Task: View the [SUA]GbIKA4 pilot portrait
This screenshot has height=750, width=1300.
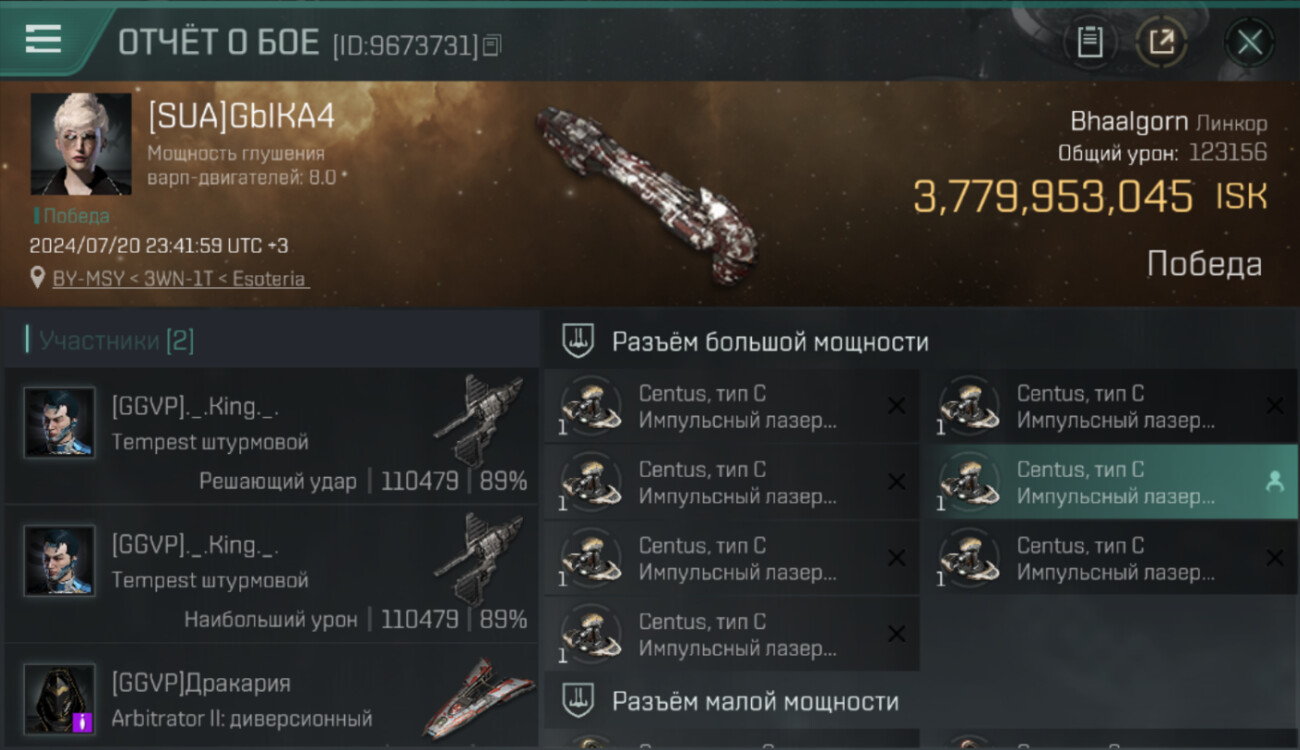Action: [x=81, y=144]
